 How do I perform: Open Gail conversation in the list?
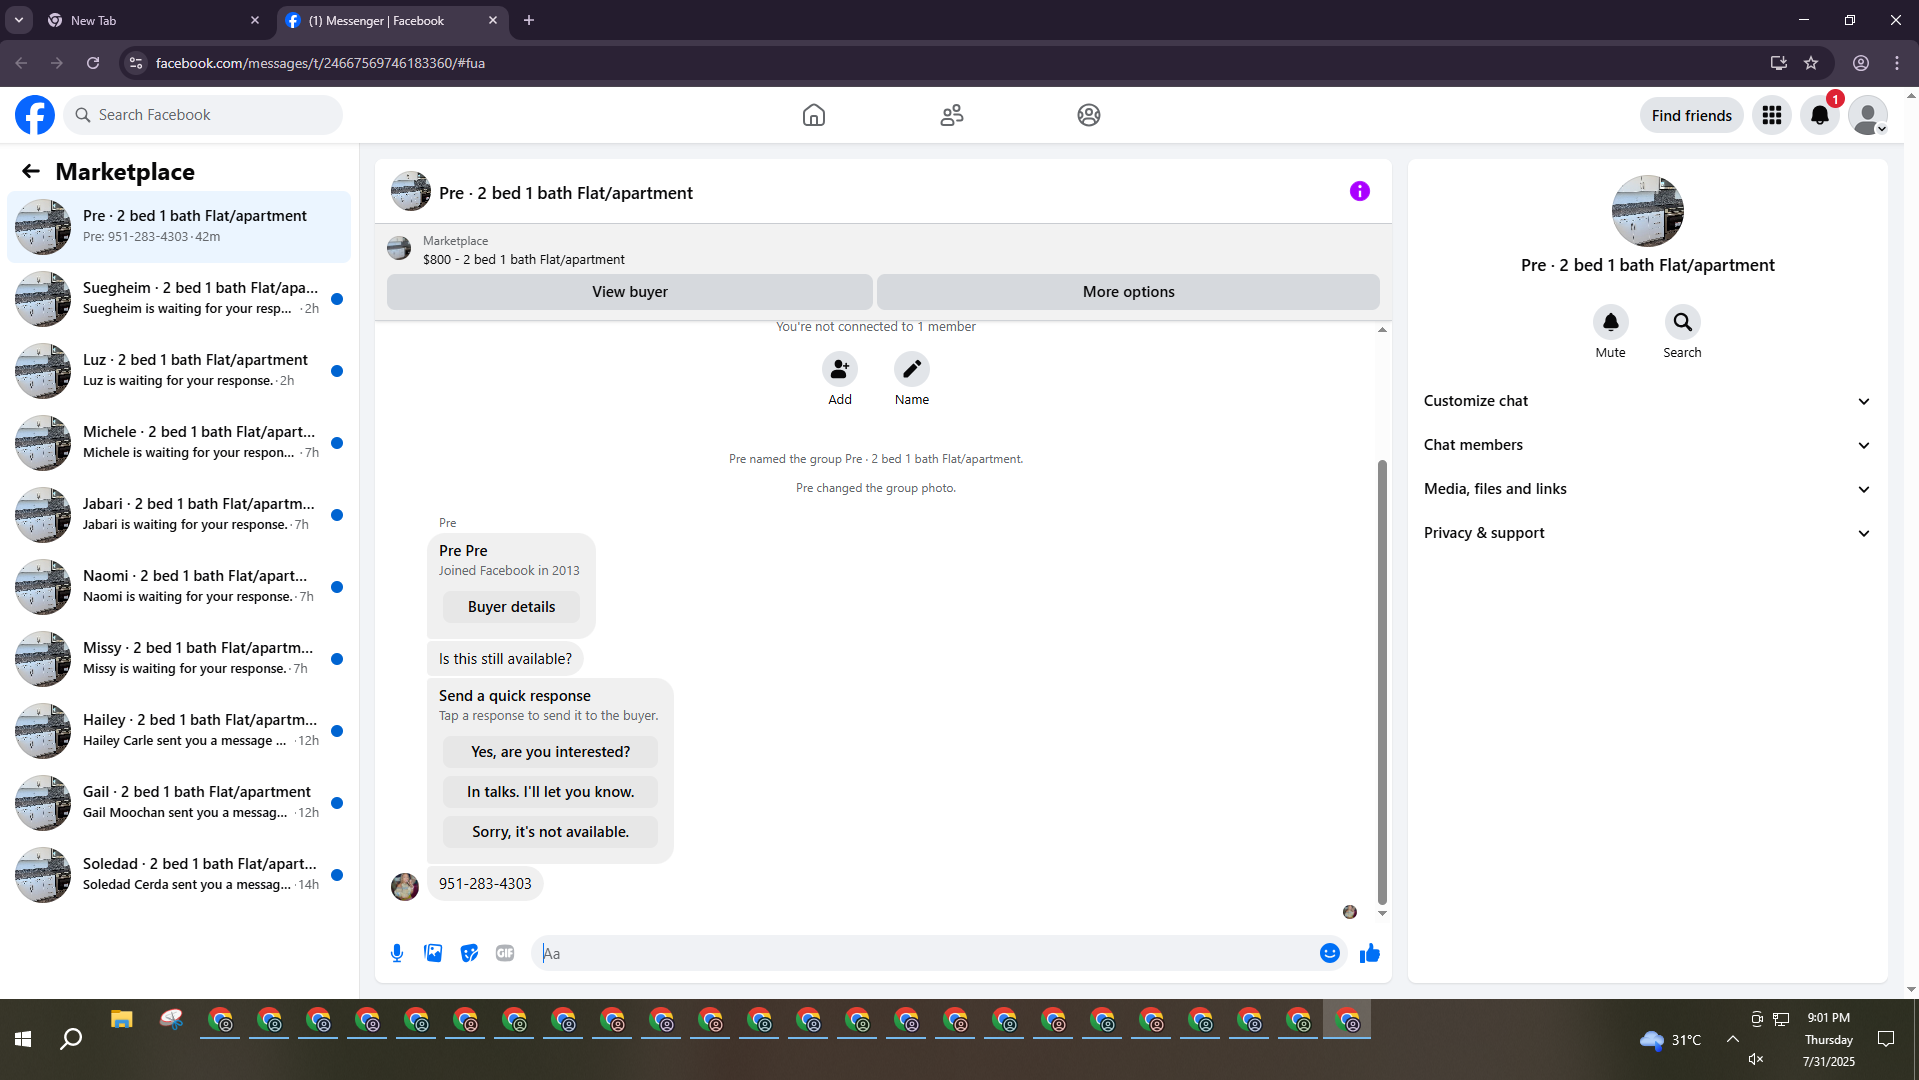[179, 803]
